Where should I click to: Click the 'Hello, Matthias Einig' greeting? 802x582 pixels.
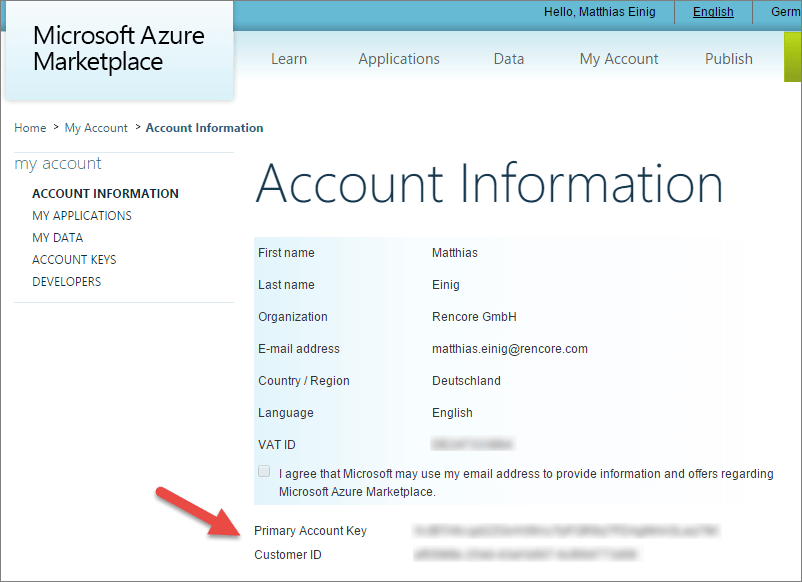tap(599, 12)
